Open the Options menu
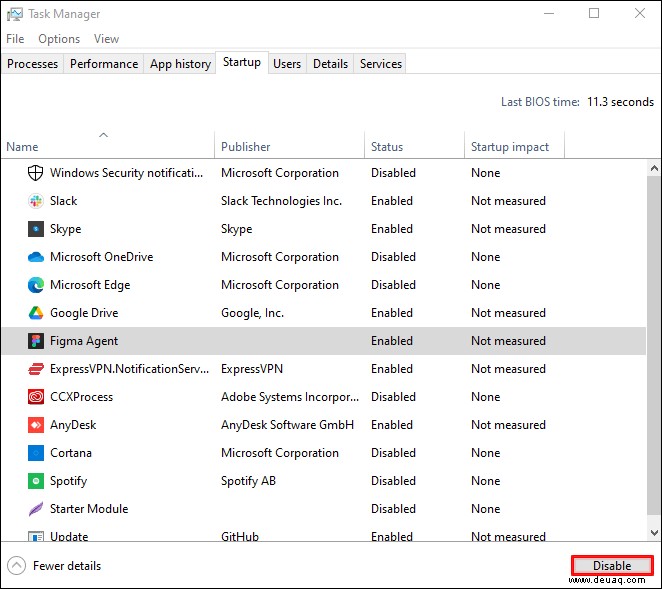The image size is (662, 589). pyautogui.click(x=59, y=39)
